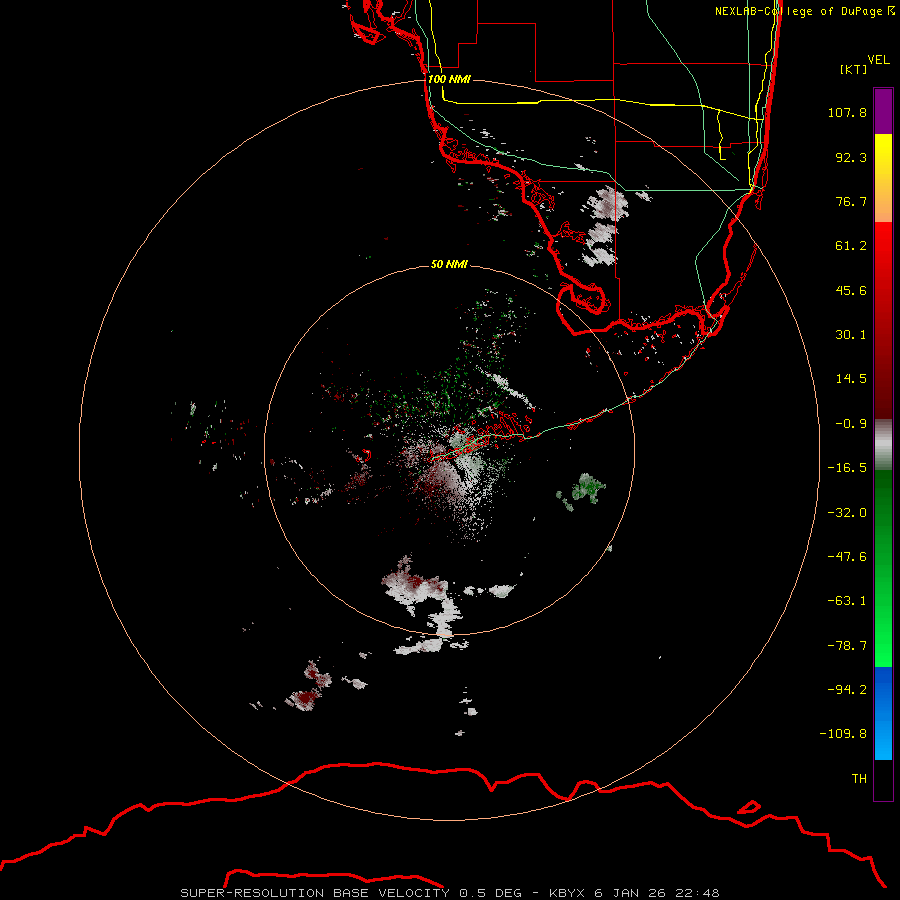Click the 100 NMI range ring label
The width and height of the screenshot is (900, 900).
tap(449, 79)
